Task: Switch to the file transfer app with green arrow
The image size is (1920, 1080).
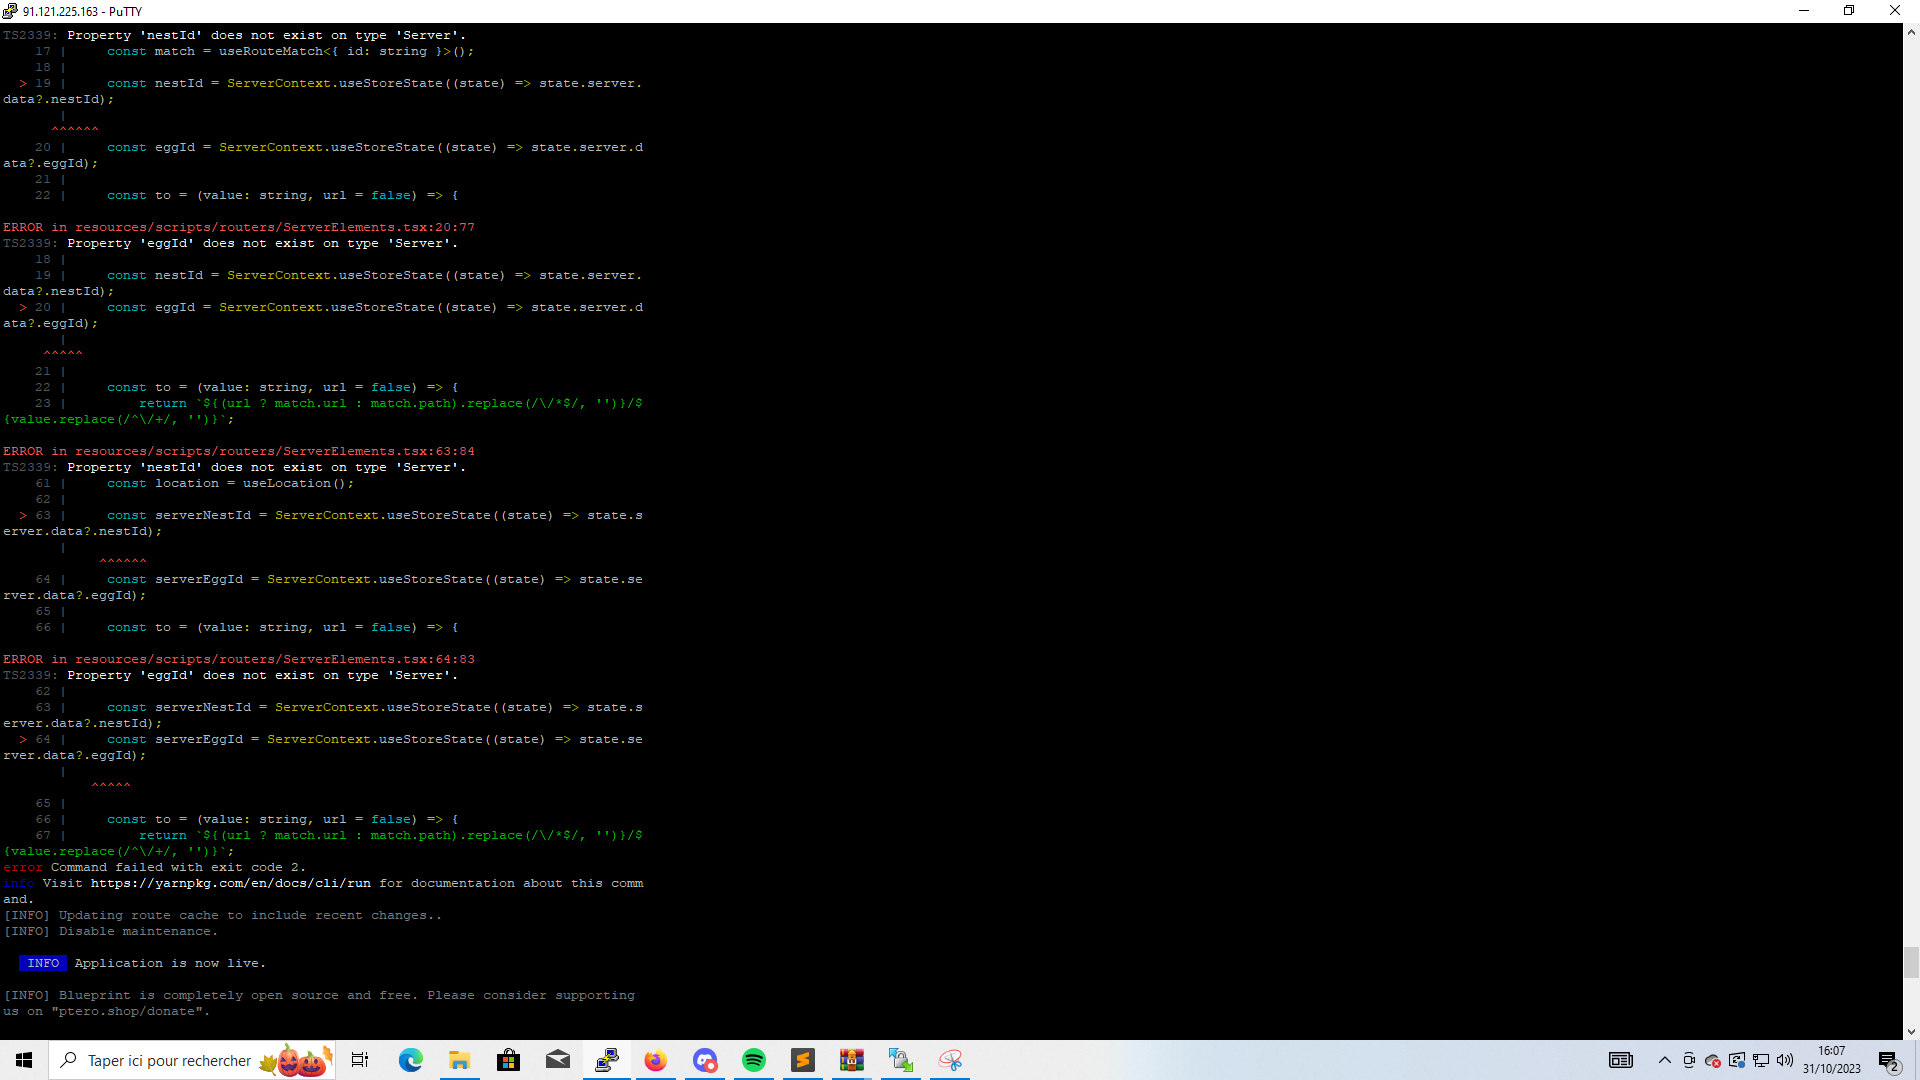Action: point(901,1060)
